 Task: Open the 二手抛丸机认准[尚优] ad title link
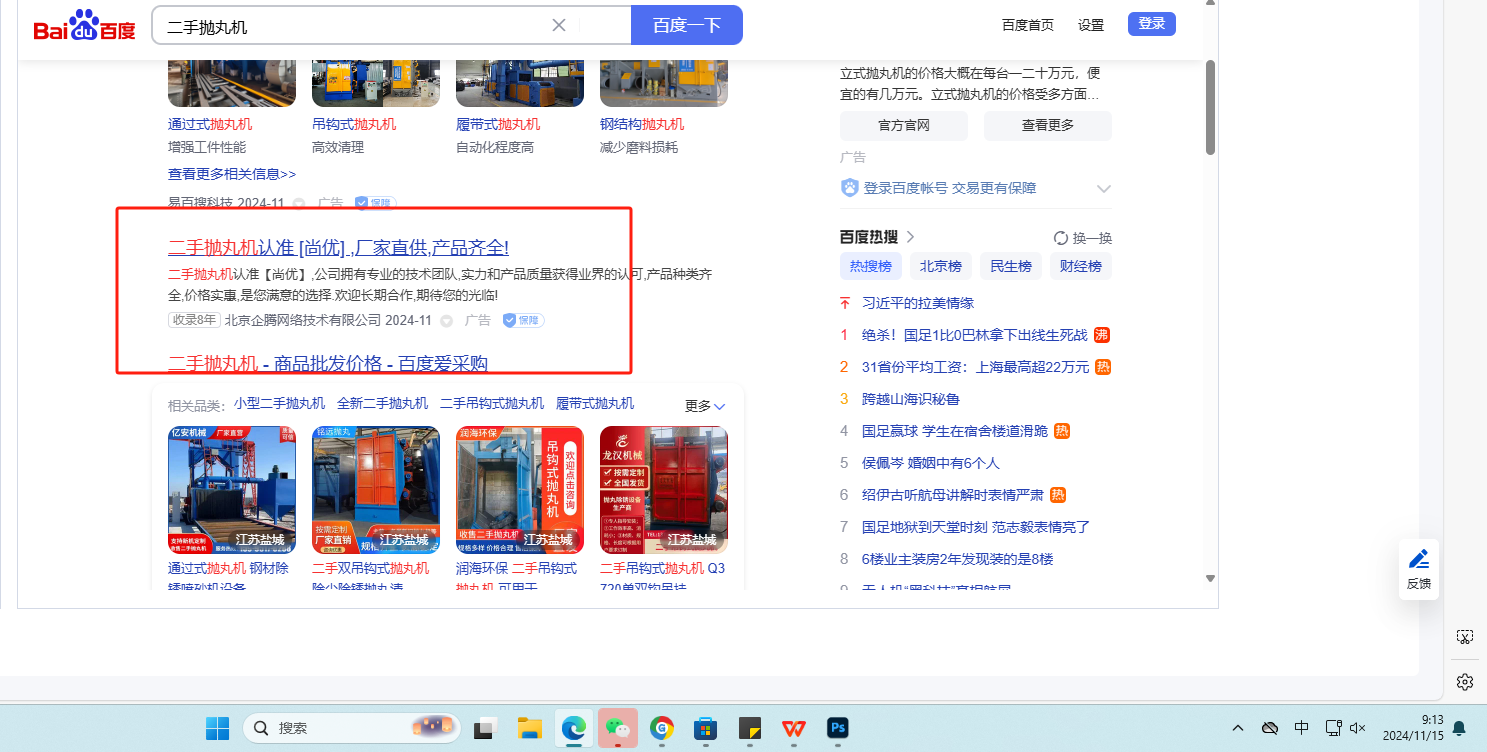tap(338, 248)
